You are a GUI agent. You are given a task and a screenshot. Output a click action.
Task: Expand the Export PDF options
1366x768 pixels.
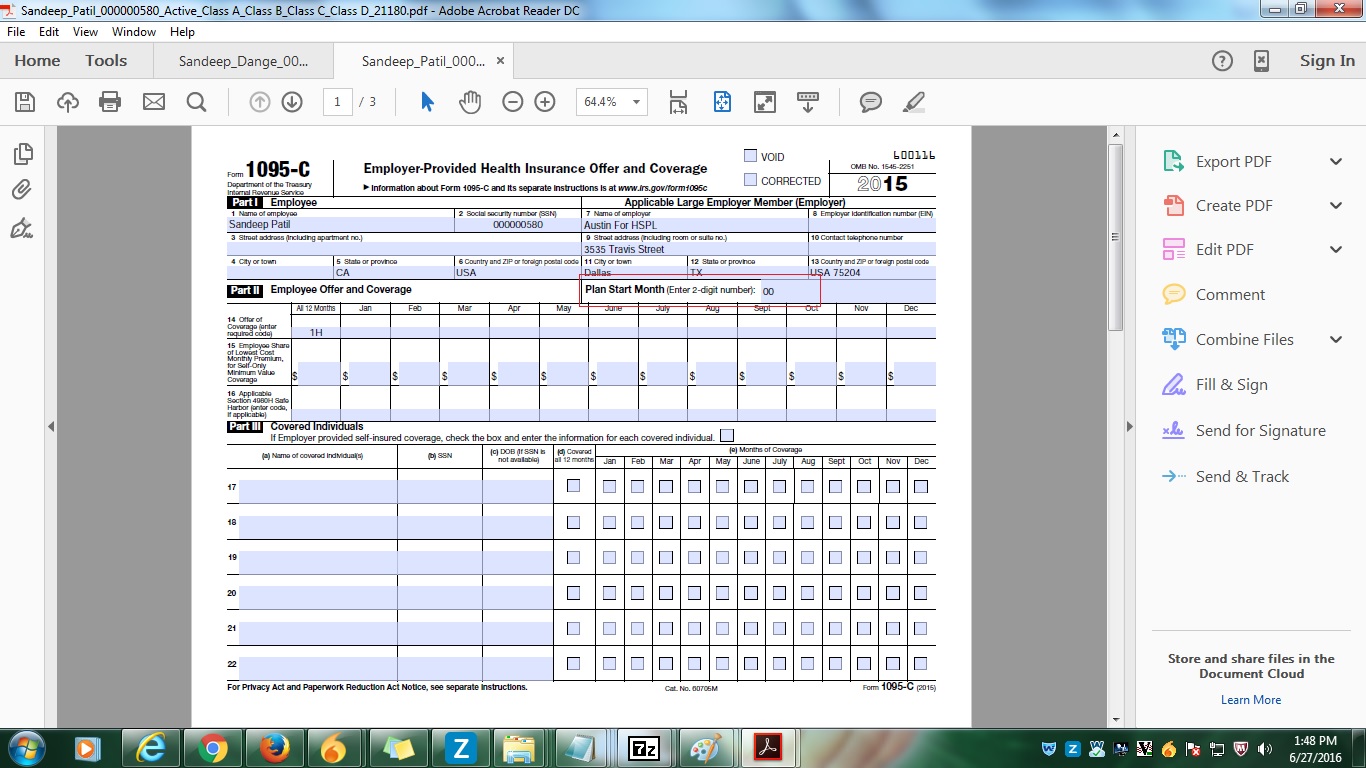click(1335, 162)
